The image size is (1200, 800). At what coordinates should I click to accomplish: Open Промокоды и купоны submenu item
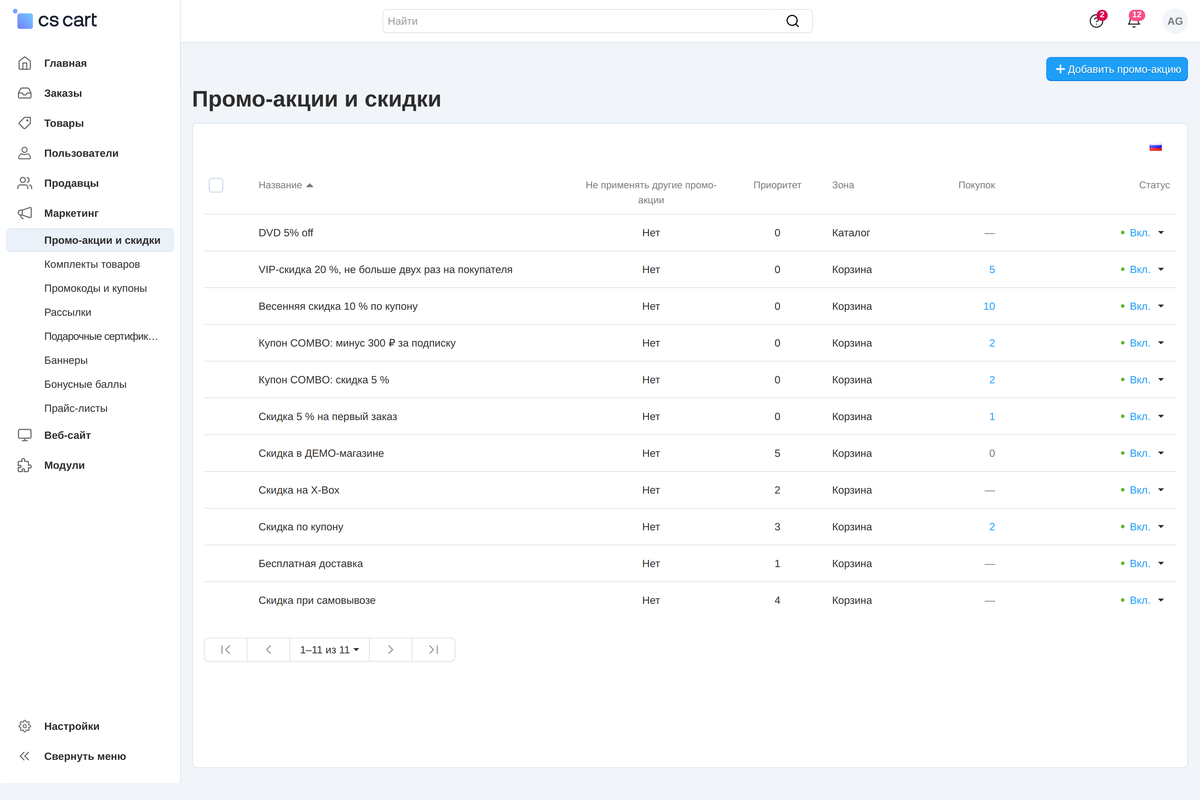95,288
